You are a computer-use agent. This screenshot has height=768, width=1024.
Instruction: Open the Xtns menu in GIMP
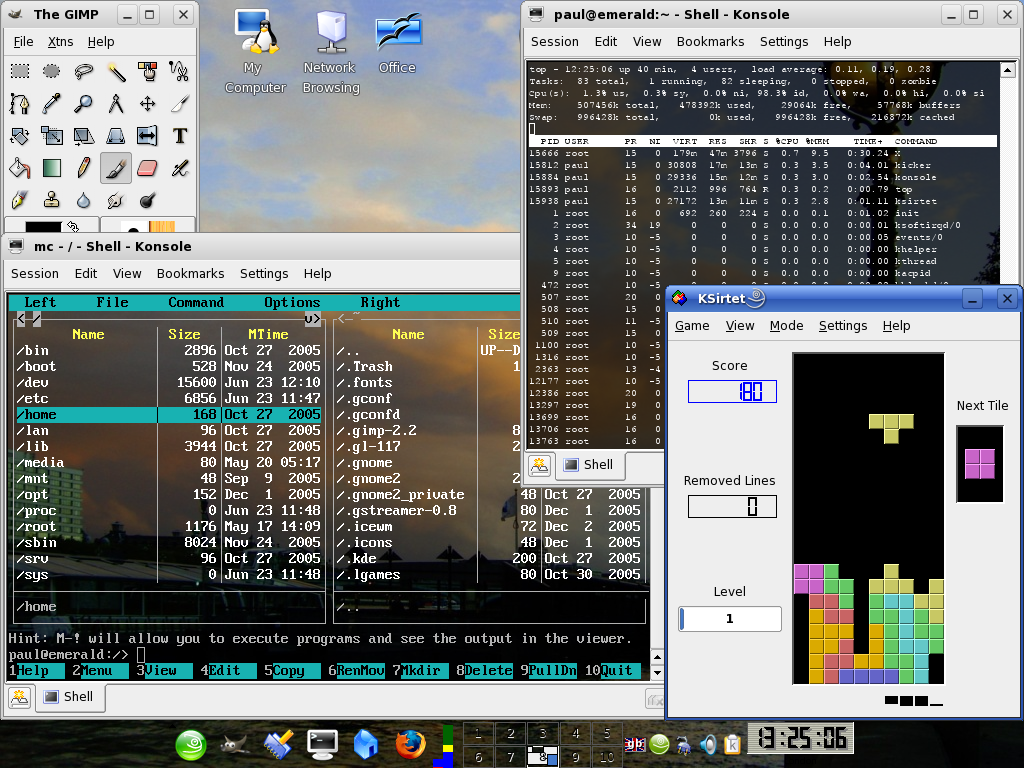pyautogui.click(x=61, y=42)
